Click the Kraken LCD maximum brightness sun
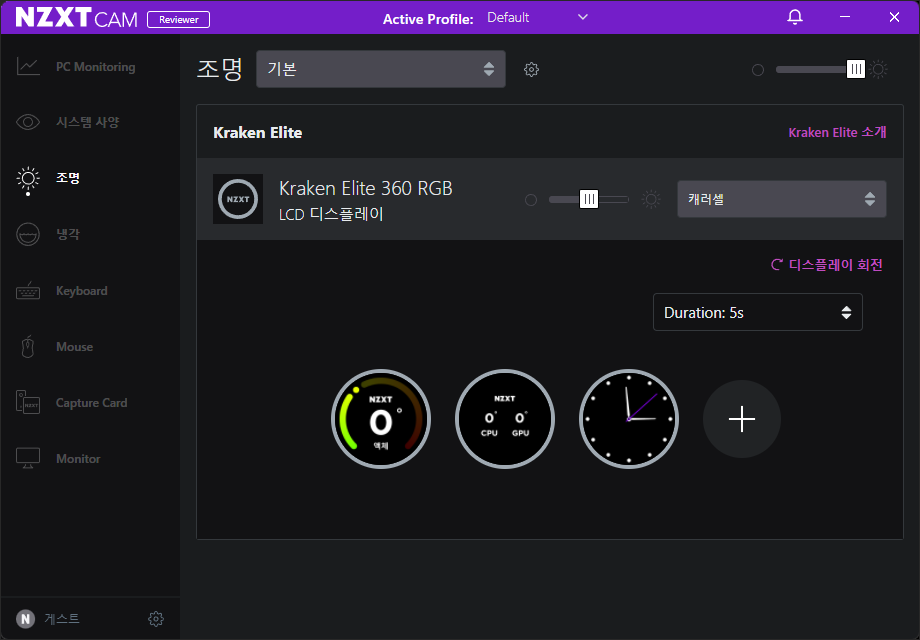The image size is (920, 640). coord(651,199)
